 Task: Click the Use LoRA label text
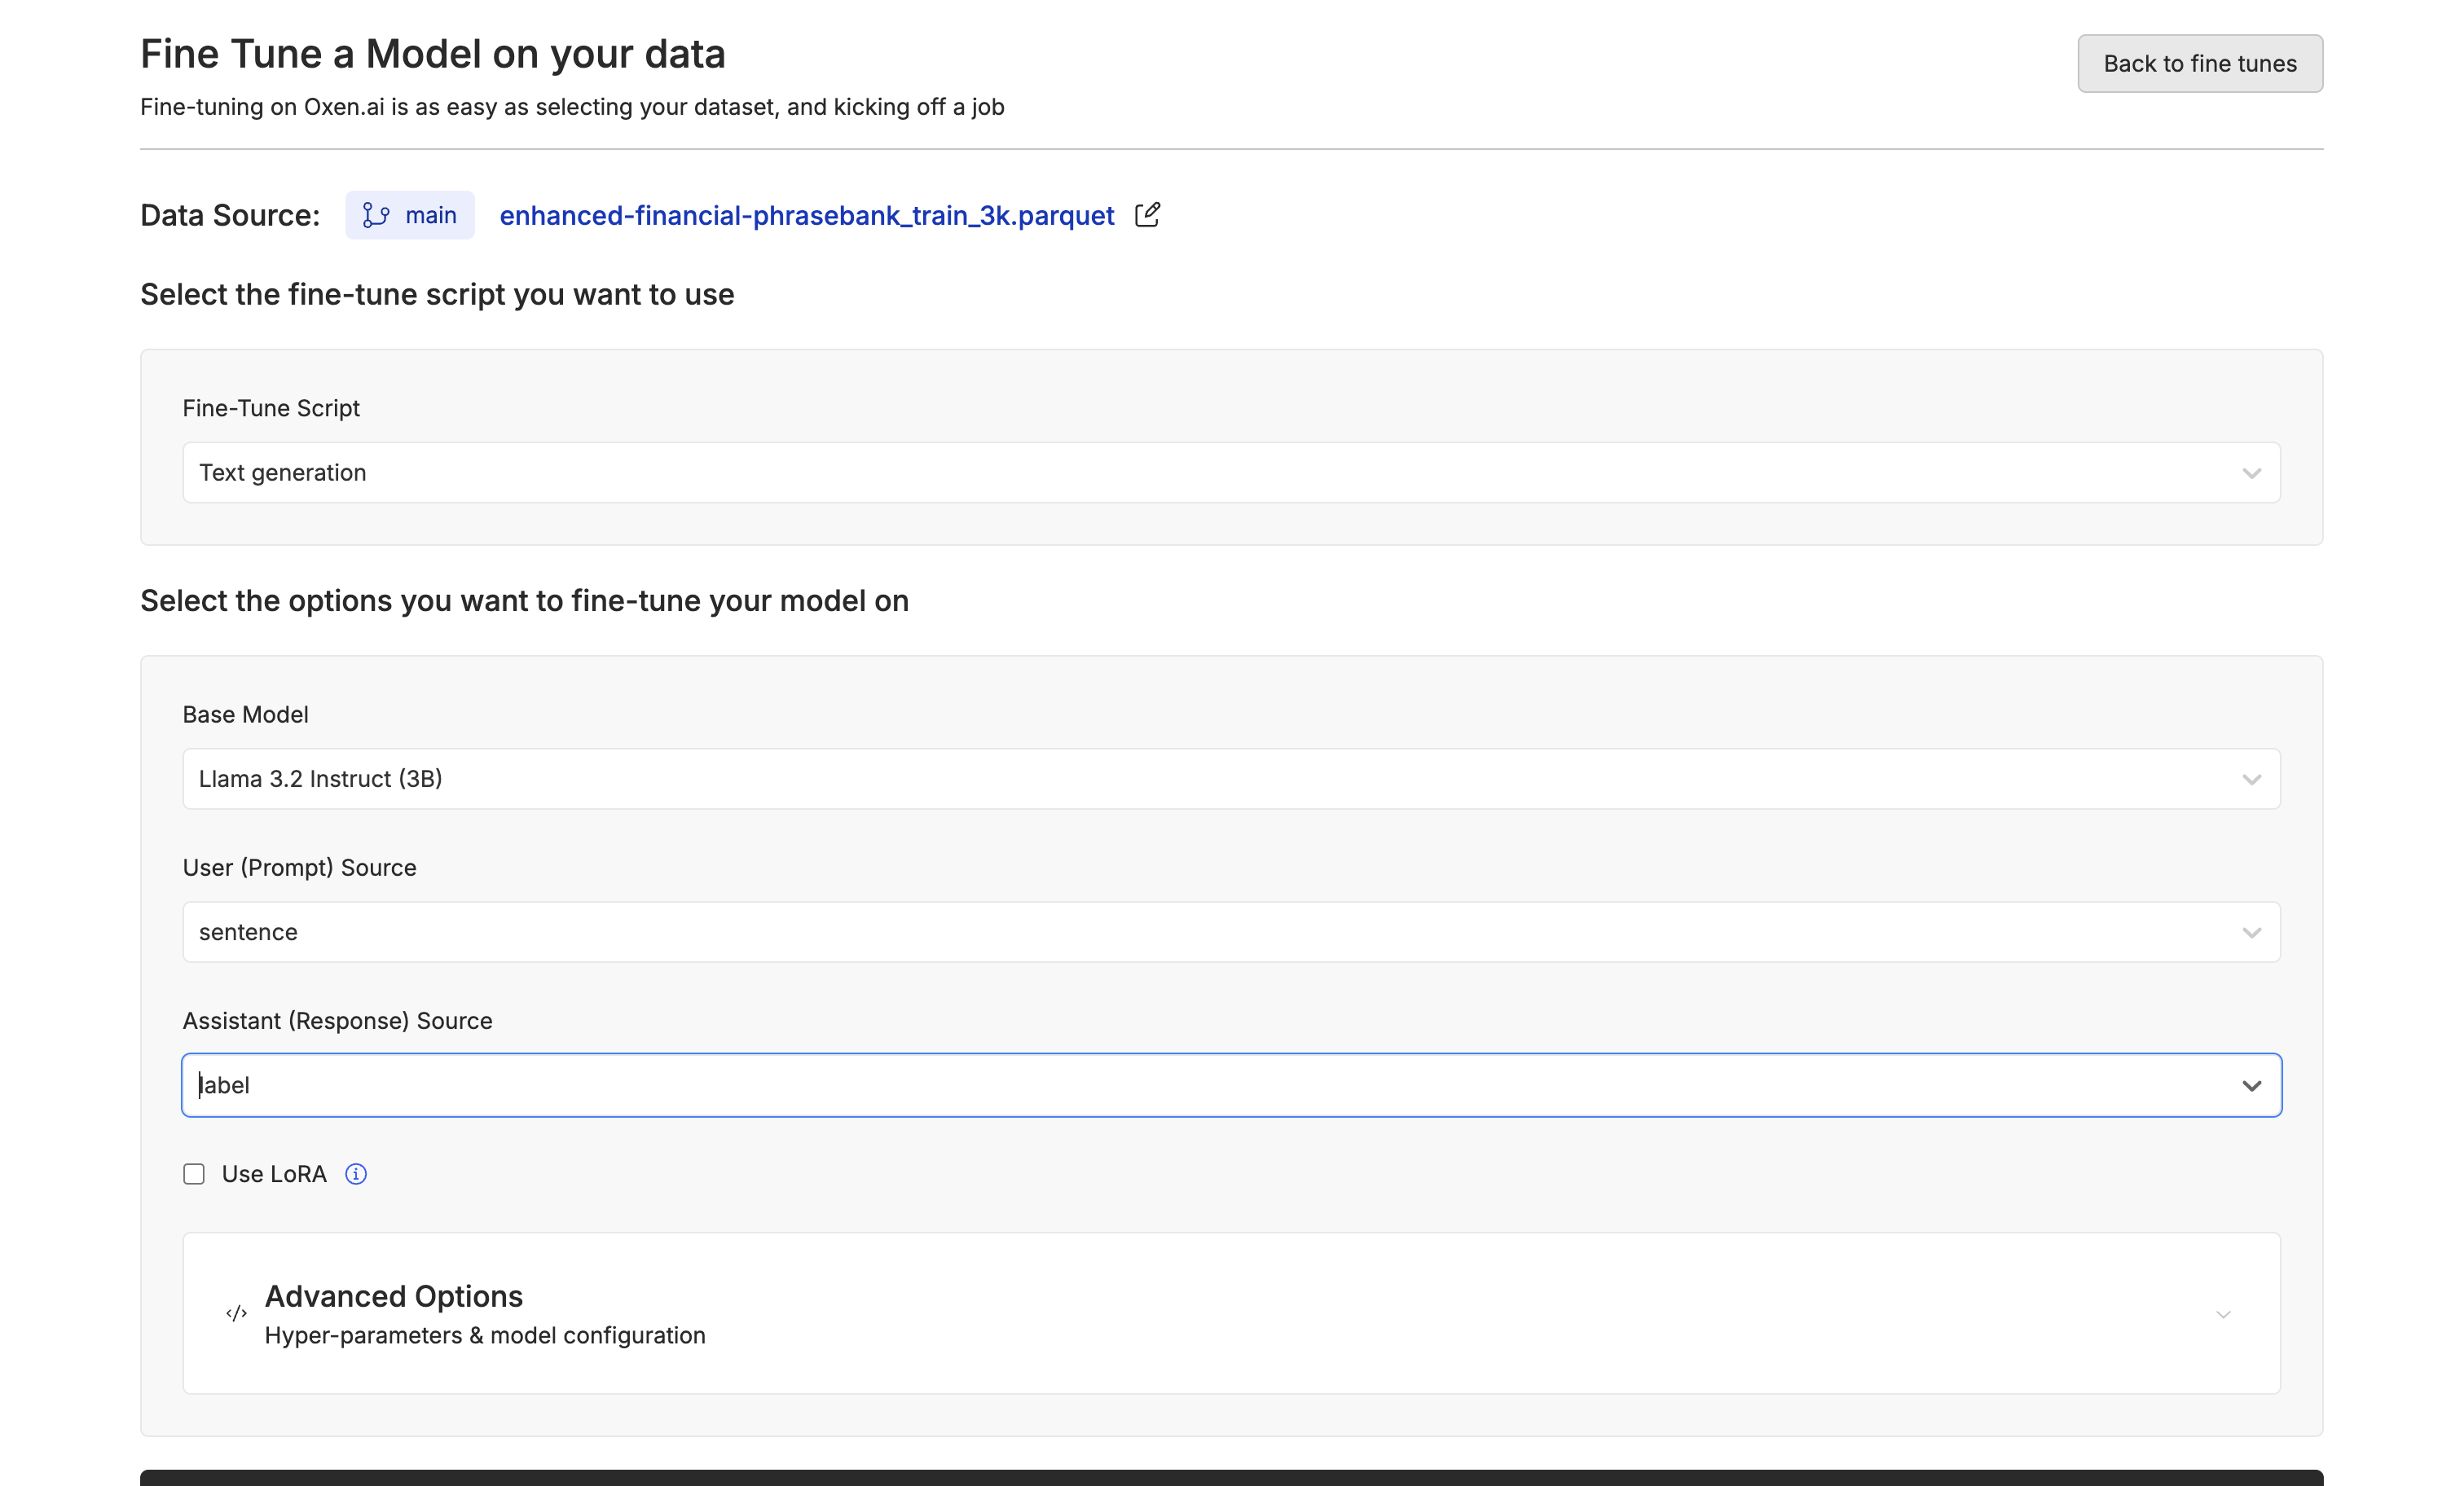pos(274,1174)
